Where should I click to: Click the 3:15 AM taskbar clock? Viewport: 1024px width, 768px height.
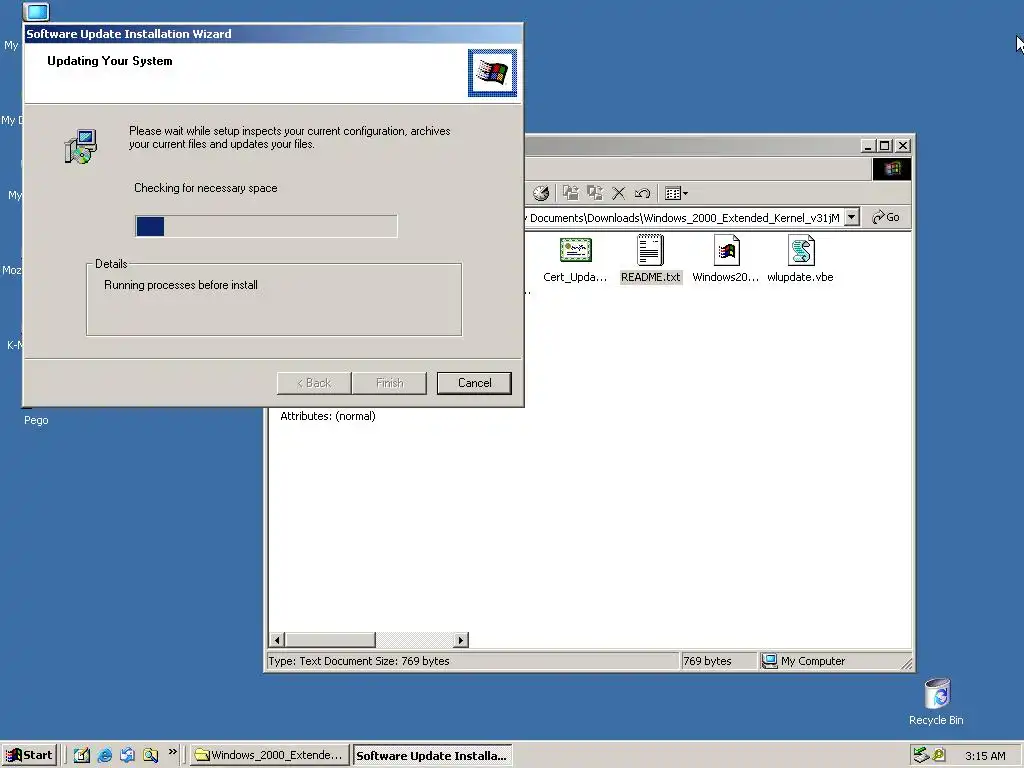985,756
